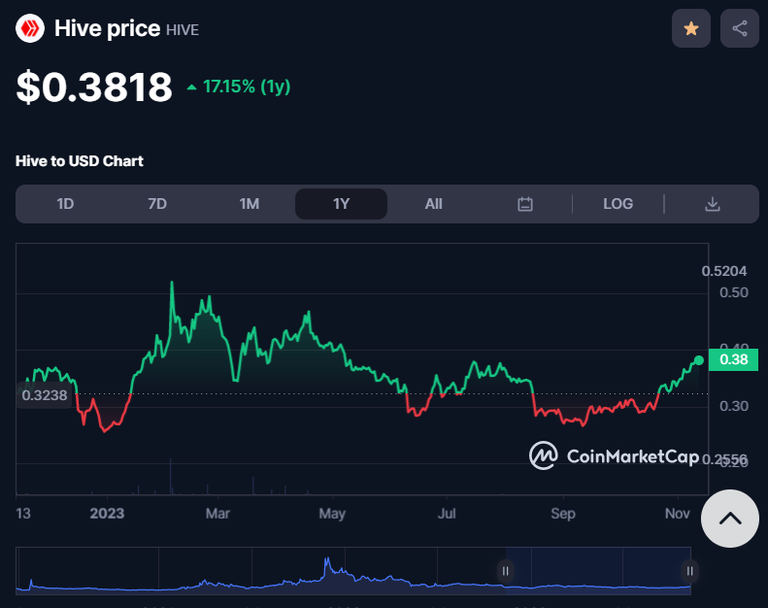Click the HIVE ticker symbol text
Viewport: 768px width, 608px height.
[182, 30]
